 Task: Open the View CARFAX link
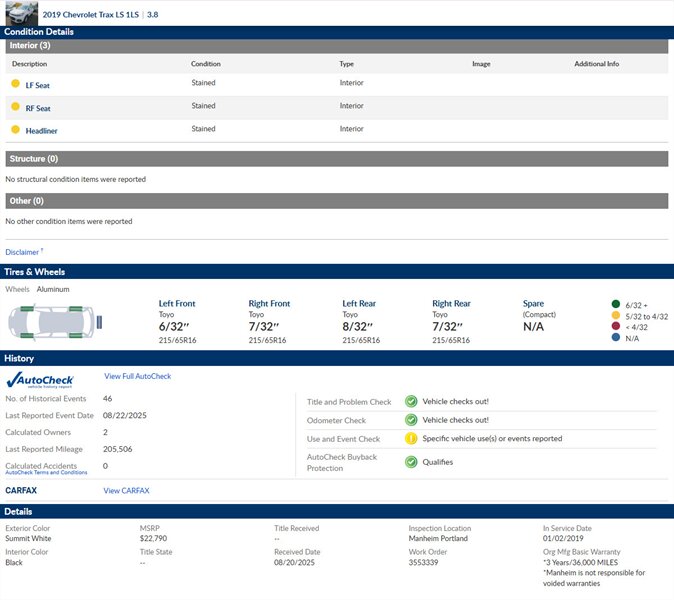coord(126,491)
